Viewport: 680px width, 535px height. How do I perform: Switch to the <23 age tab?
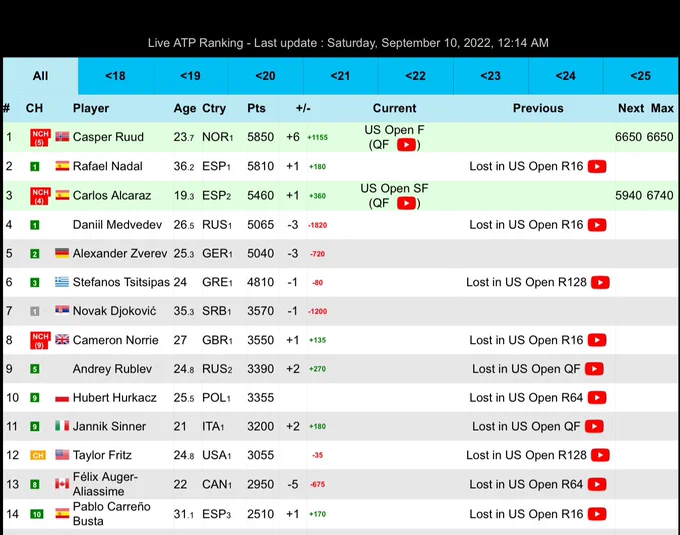tap(490, 76)
